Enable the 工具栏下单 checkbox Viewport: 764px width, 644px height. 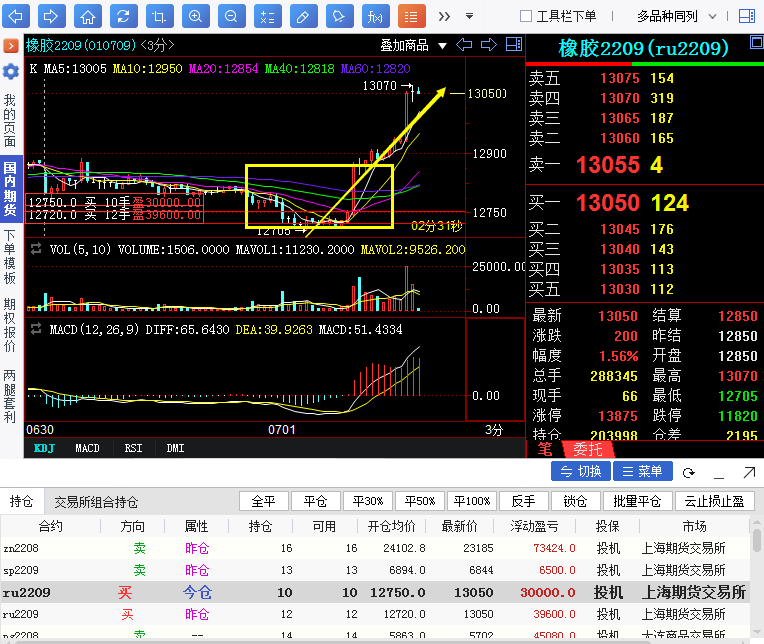(526, 16)
